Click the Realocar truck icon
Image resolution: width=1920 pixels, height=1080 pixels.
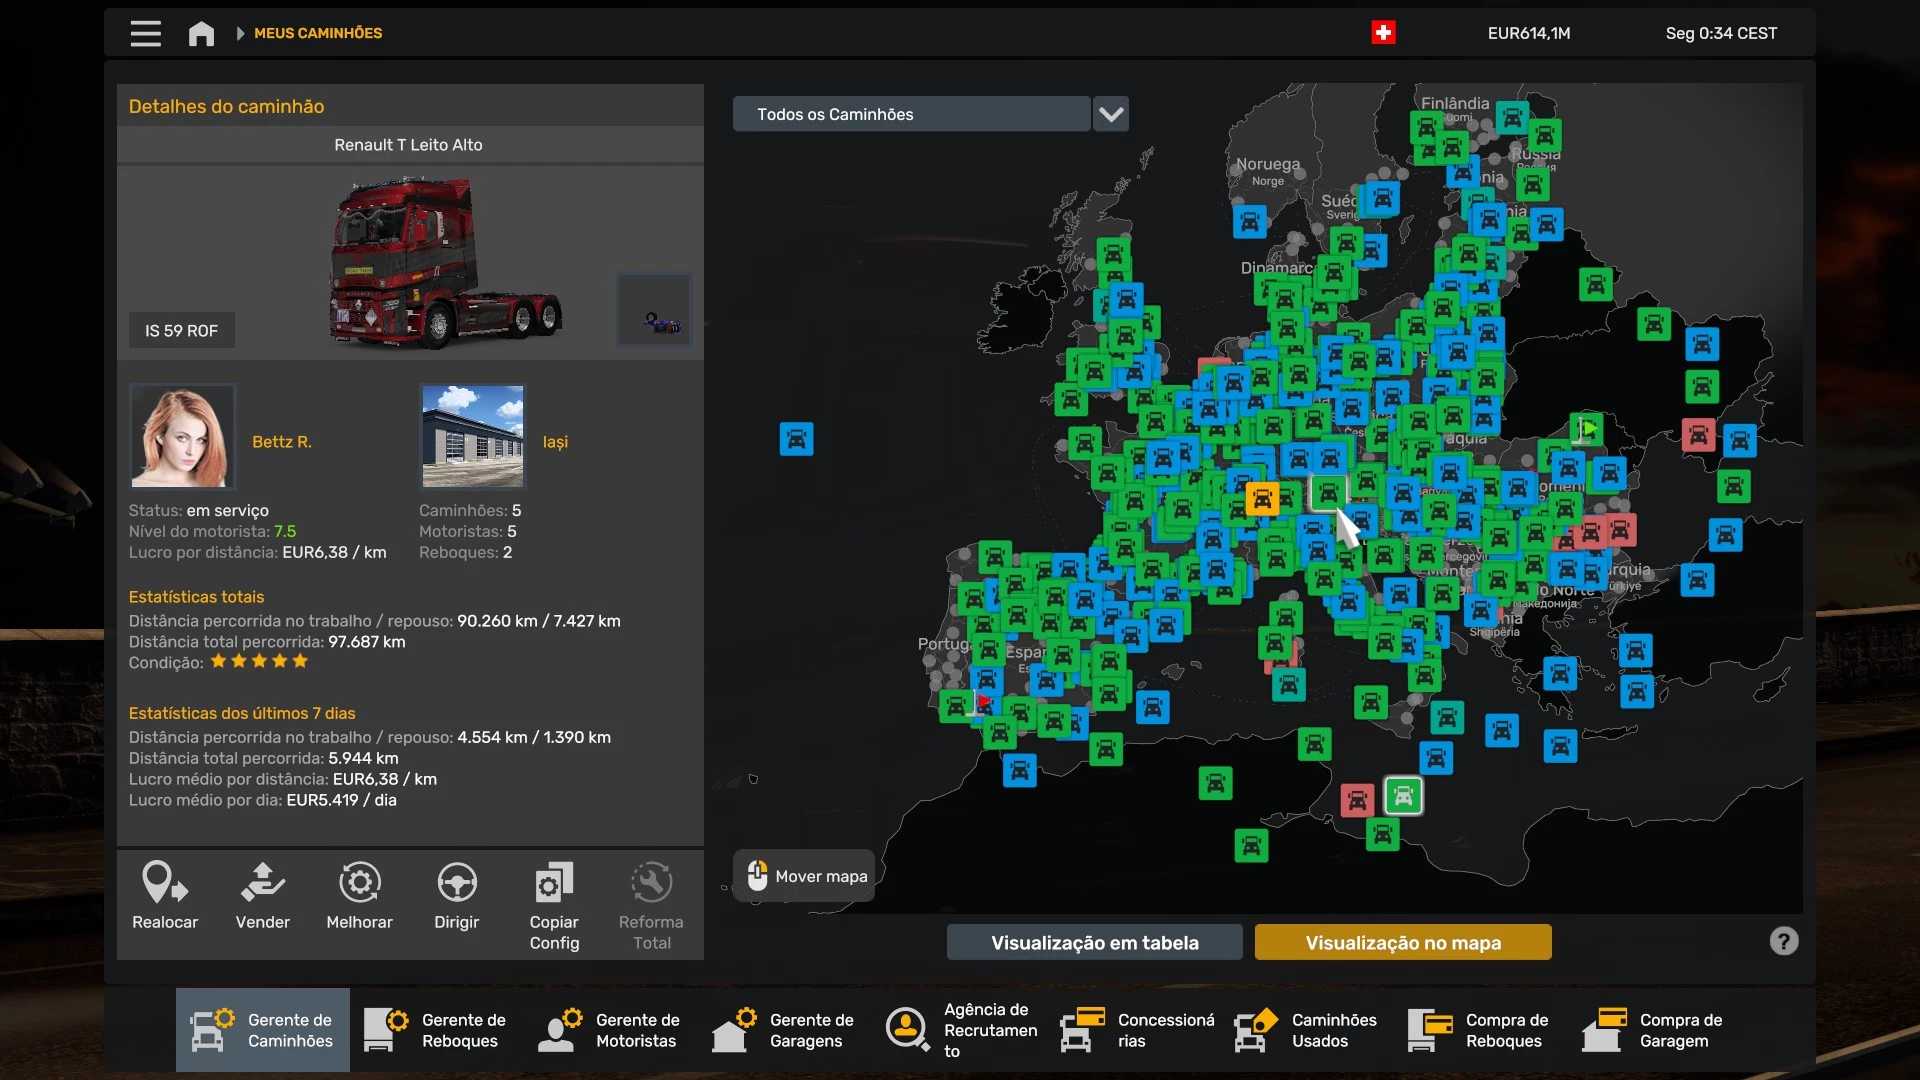click(165, 883)
